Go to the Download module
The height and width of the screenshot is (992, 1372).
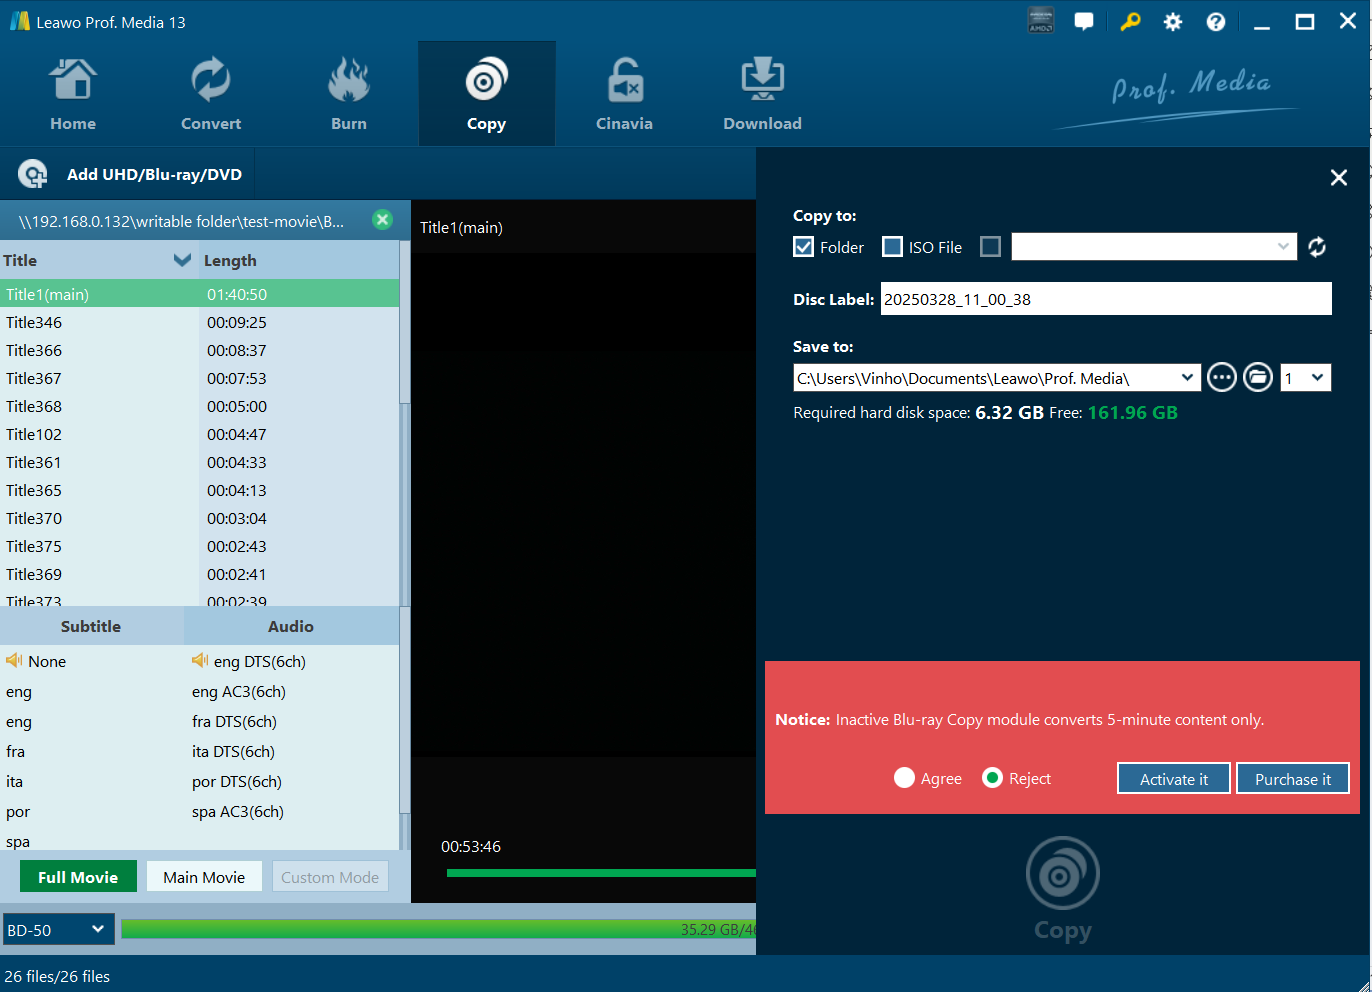click(762, 94)
